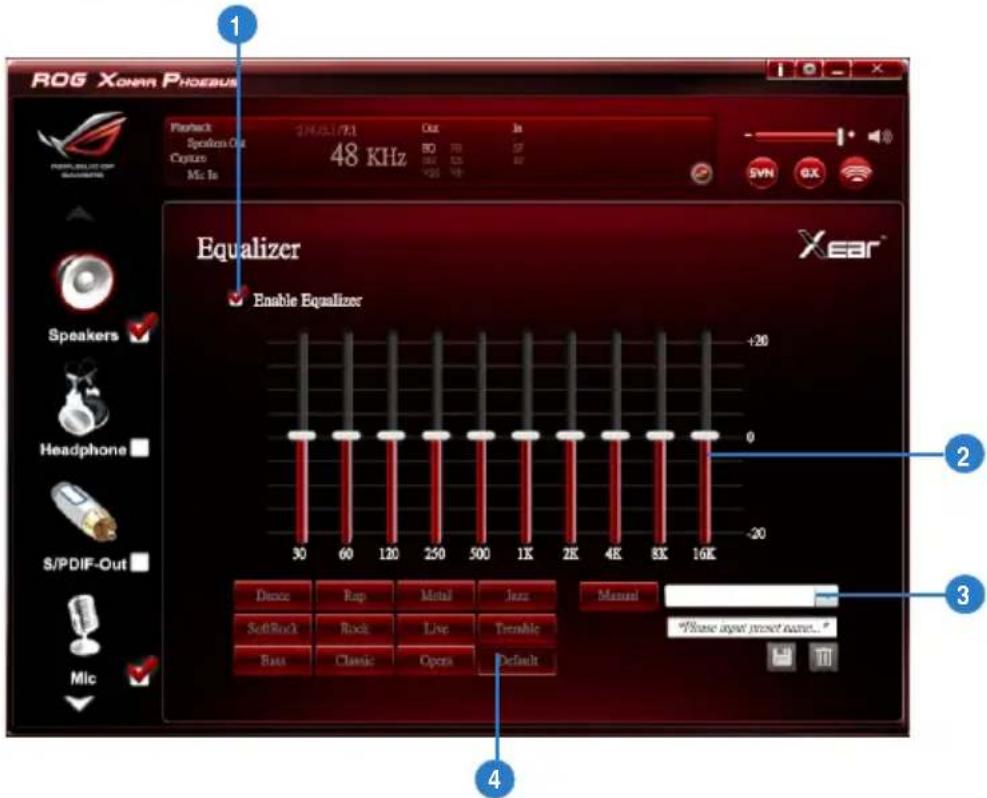Click the 250 Hz equalizer slider handle
The width and height of the screenshot is (987, 798).
click(x=436, y=436)
